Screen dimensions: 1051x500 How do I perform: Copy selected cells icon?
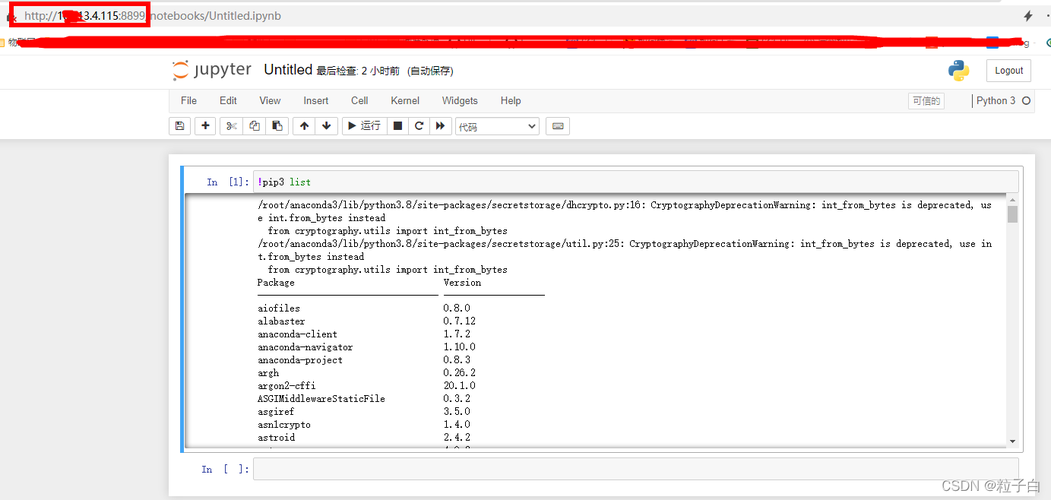255,125
